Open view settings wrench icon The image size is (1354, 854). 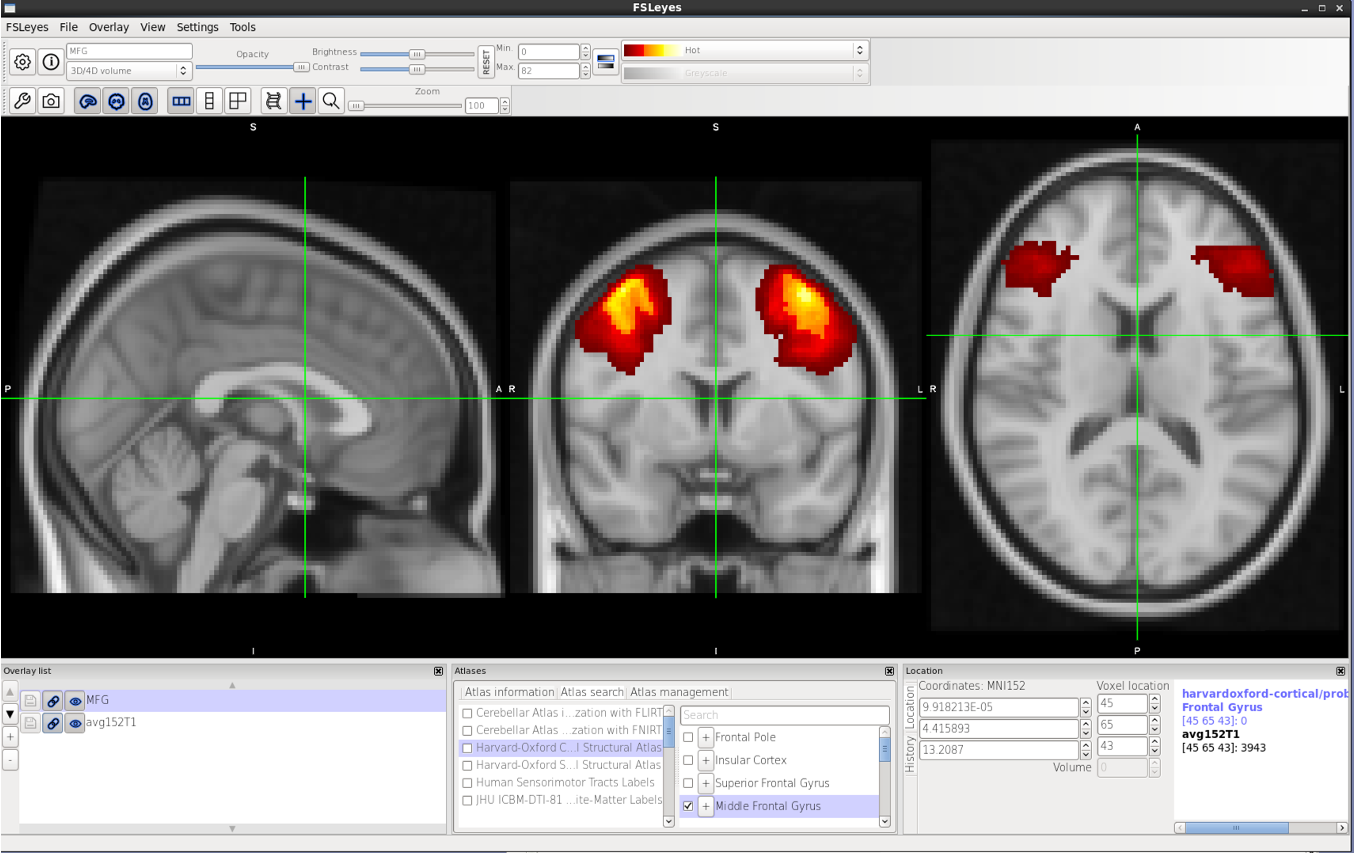[x=22, y=101]
